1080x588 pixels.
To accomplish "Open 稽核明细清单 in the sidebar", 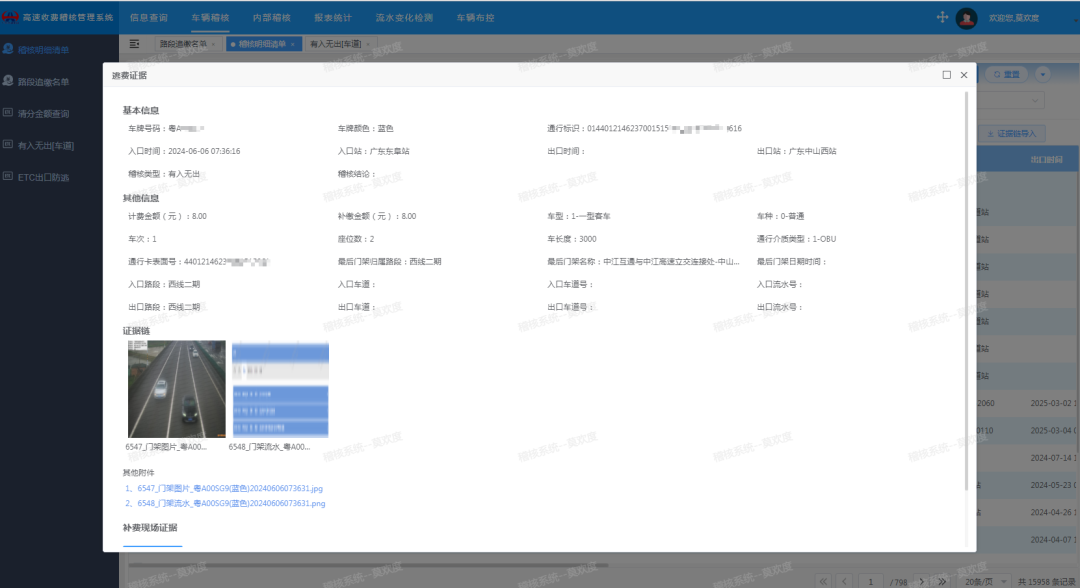I will click(43, 50).
